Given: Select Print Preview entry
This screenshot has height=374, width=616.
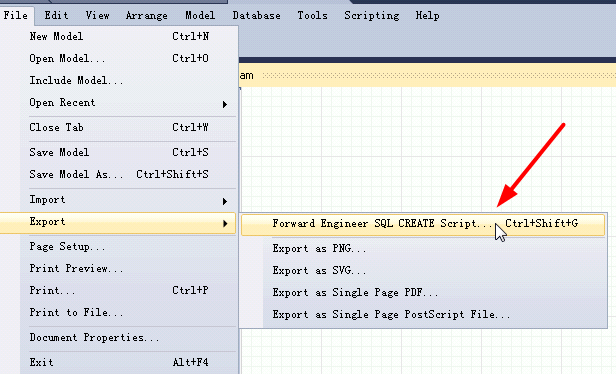Looking at the screenshot, I should 119,268.
